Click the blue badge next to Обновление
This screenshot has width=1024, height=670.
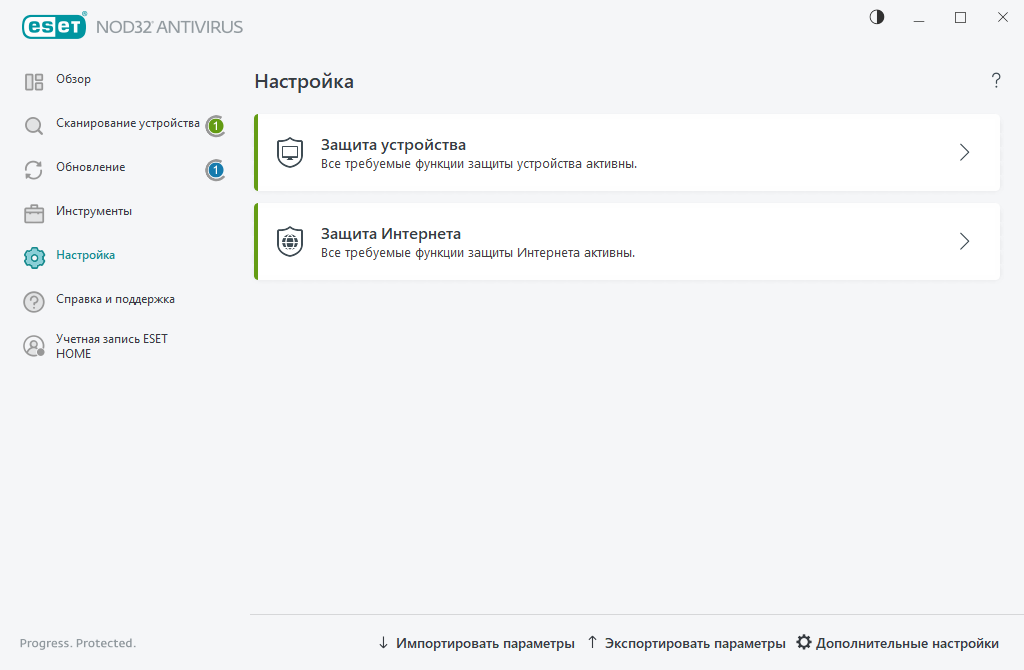[x=216, y=170]
